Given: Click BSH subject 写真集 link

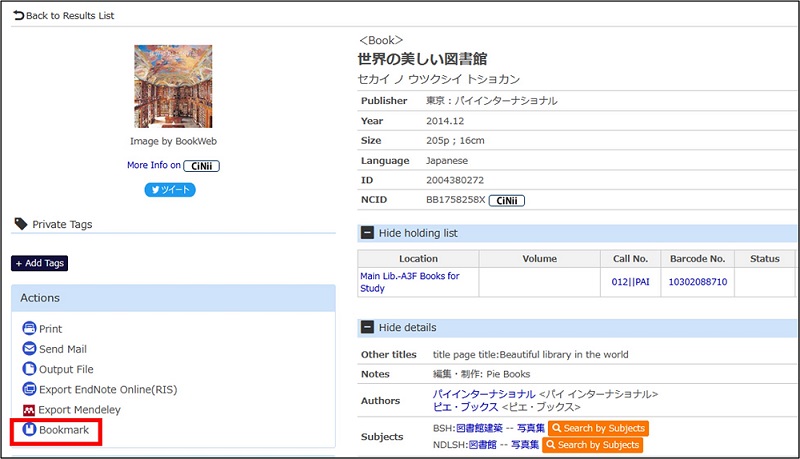Looking at the screenshot, I should pyautogui.click(x=531, y=428).
